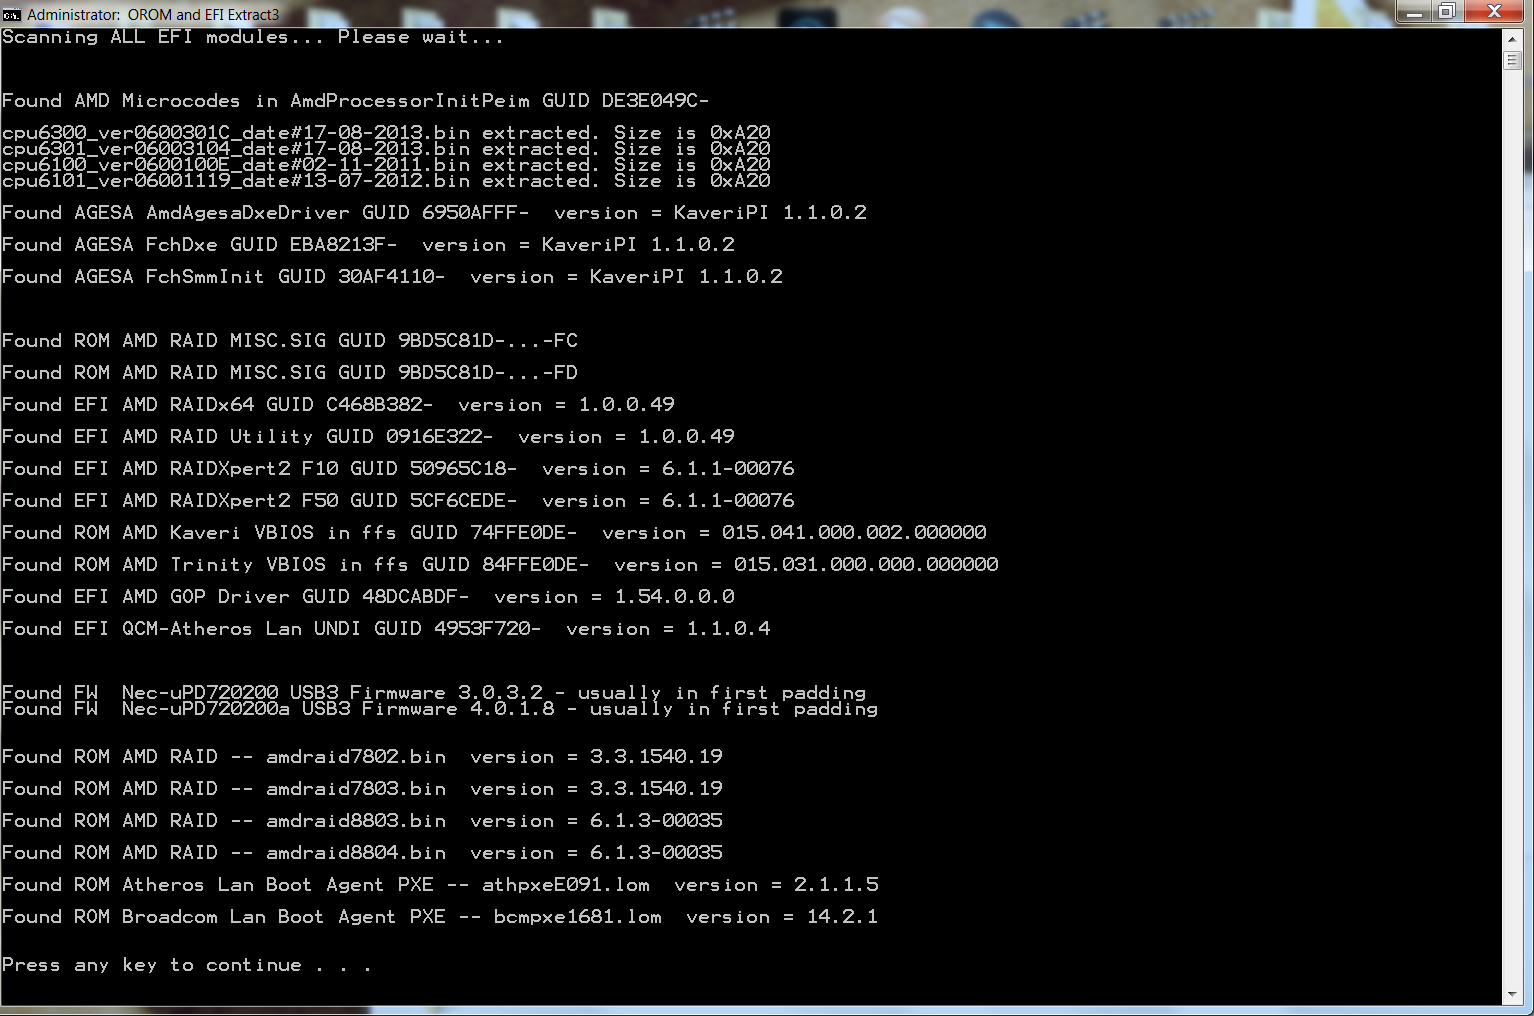Image resolution: width=1534 pixels, height=1016 pixels.
Task: Click the scrollbar up arrow
Action: 1511,38
